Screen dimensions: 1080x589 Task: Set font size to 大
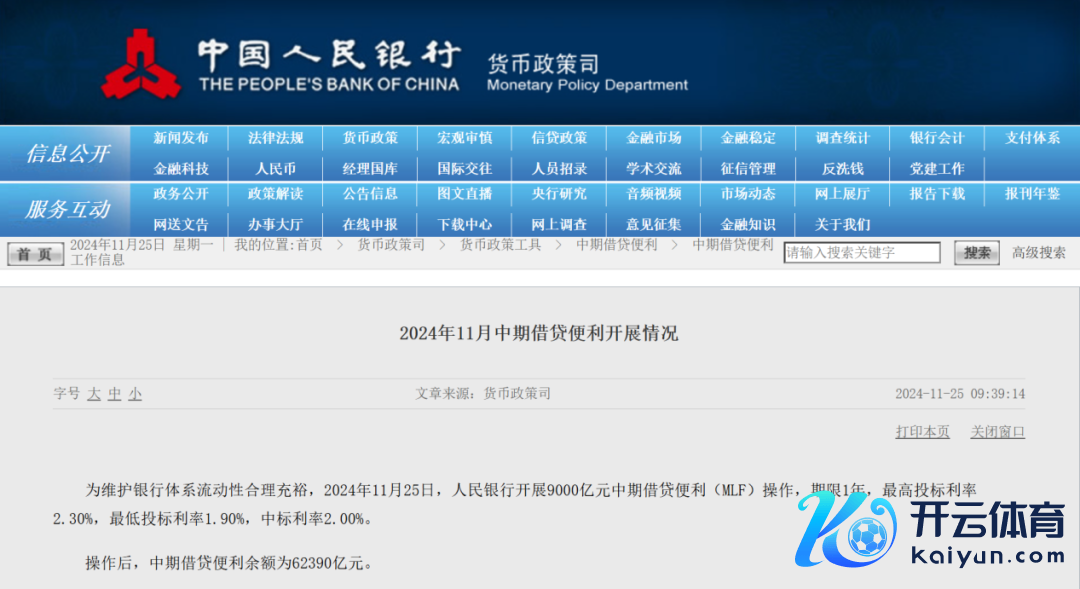point(94,394)
